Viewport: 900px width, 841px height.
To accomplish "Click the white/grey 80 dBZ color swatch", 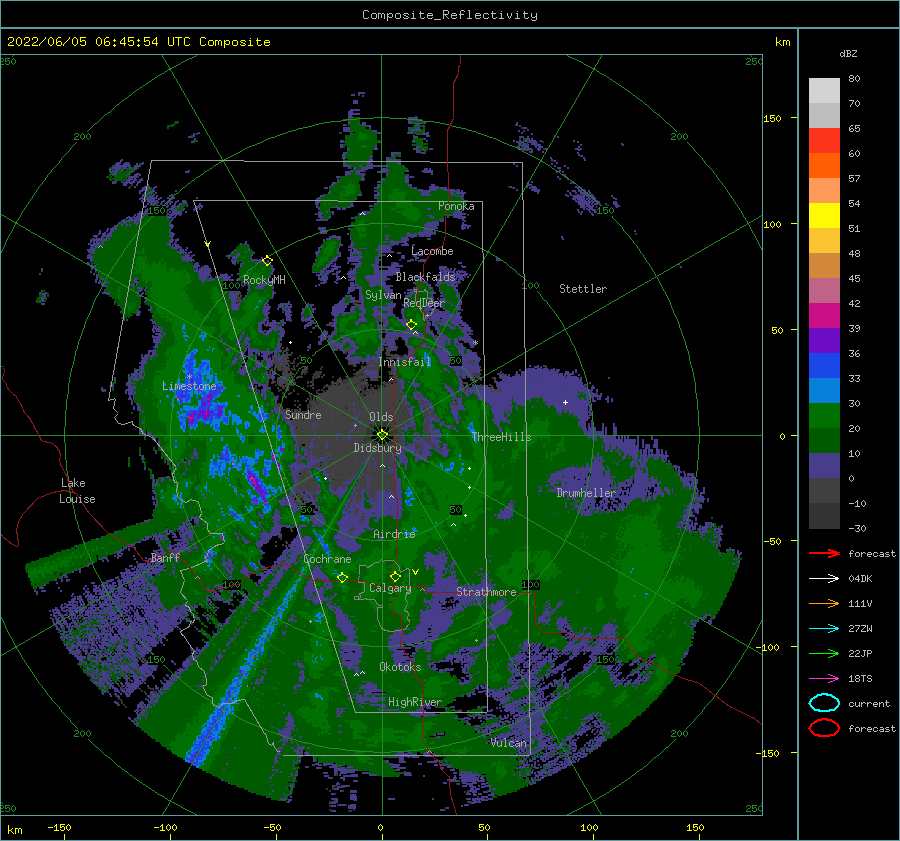I will [824, 90].
